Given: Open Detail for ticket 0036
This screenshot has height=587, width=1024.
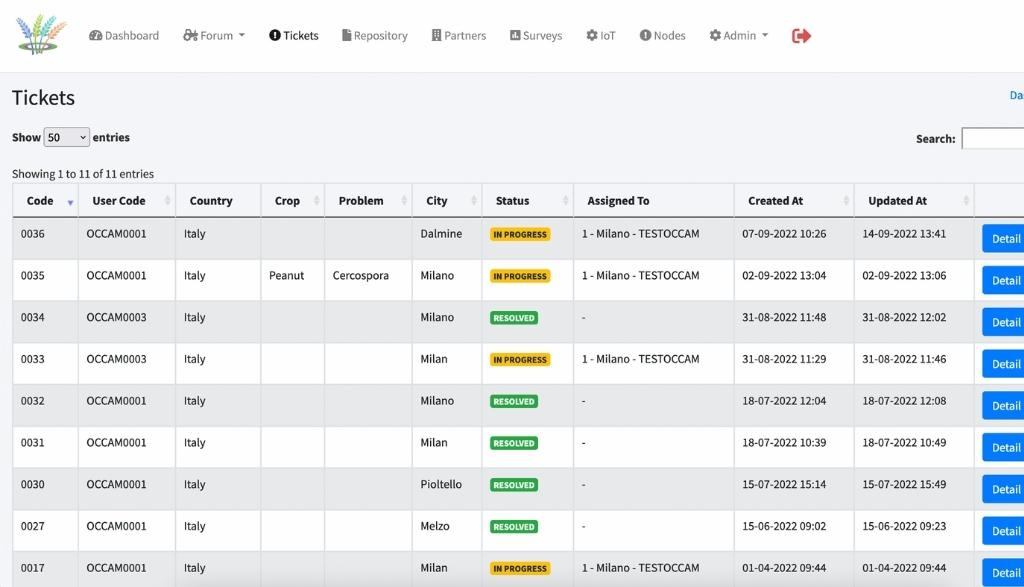Looking at the screenshot, I should pyautogui.click(x=1004, y=239).
